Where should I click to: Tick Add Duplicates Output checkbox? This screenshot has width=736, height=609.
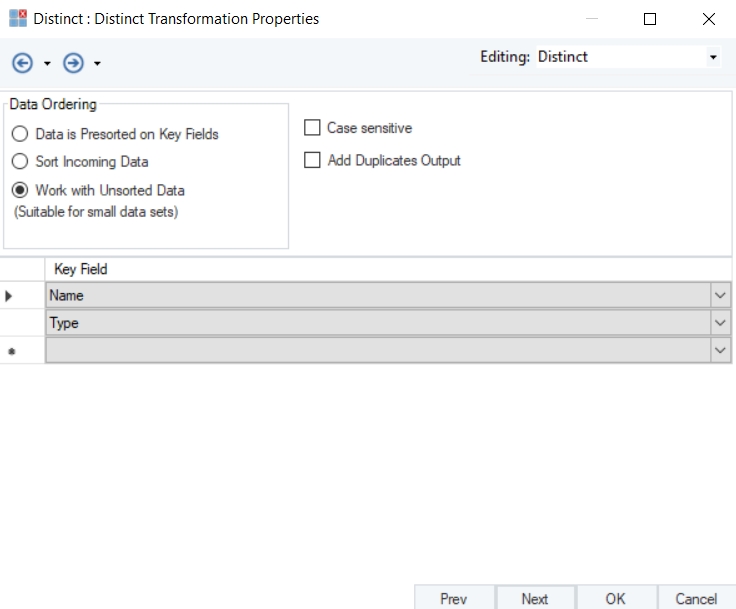tap(312, 160)
